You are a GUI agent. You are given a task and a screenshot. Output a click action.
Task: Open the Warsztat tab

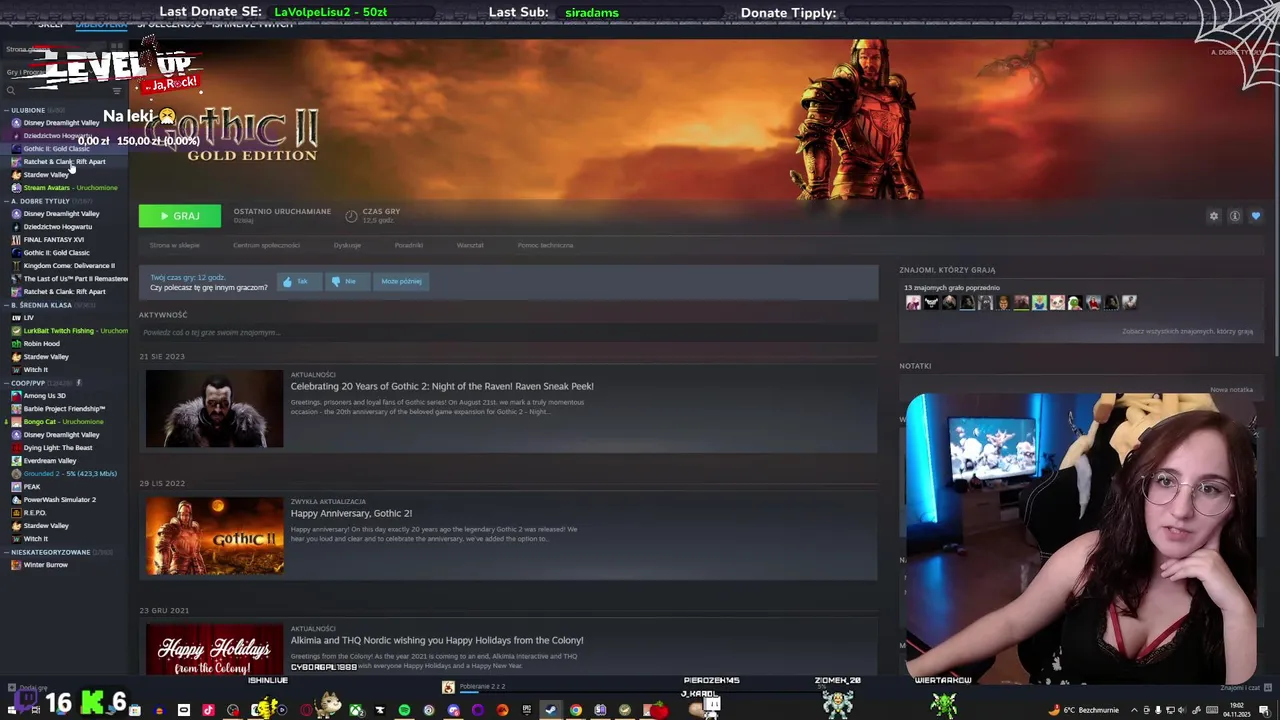(470, 245)
